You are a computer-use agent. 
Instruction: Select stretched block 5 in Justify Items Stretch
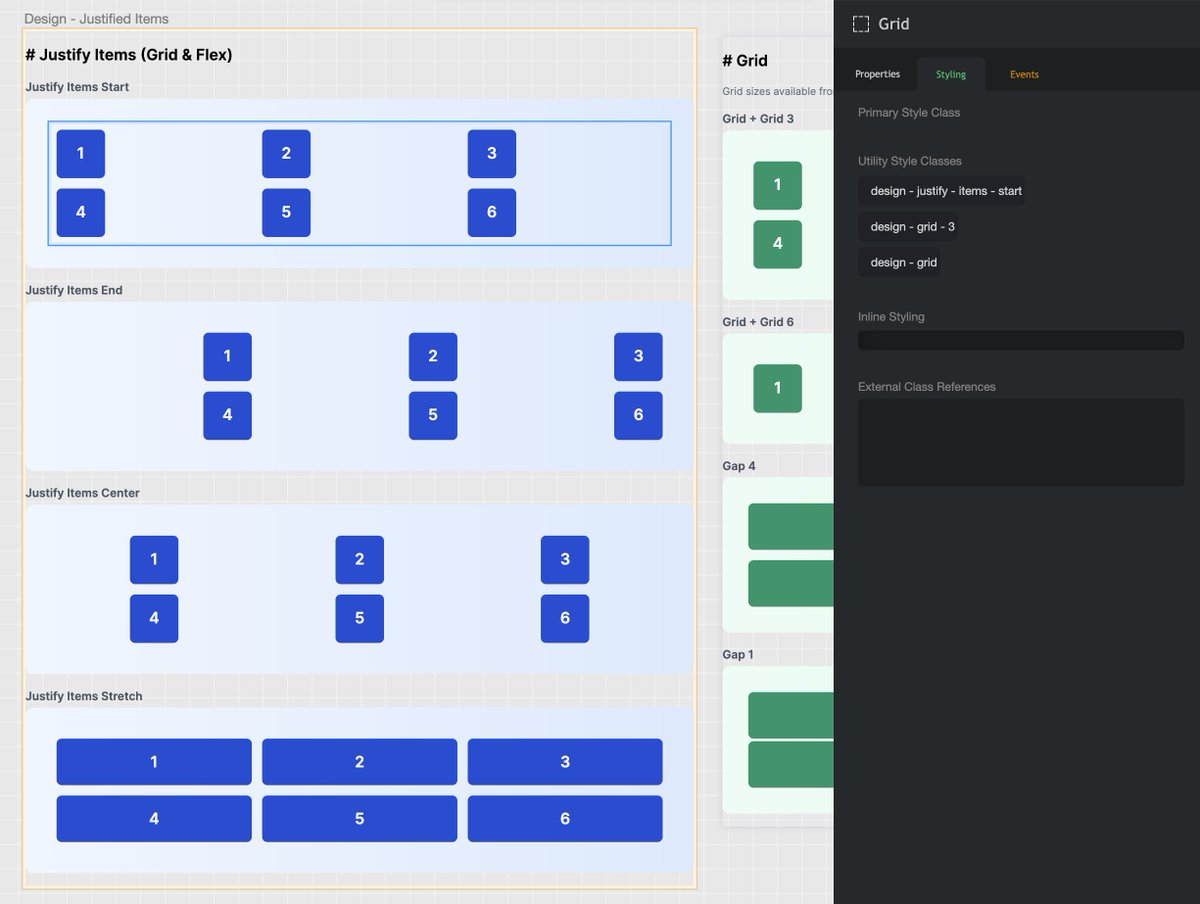coord(360,819)
